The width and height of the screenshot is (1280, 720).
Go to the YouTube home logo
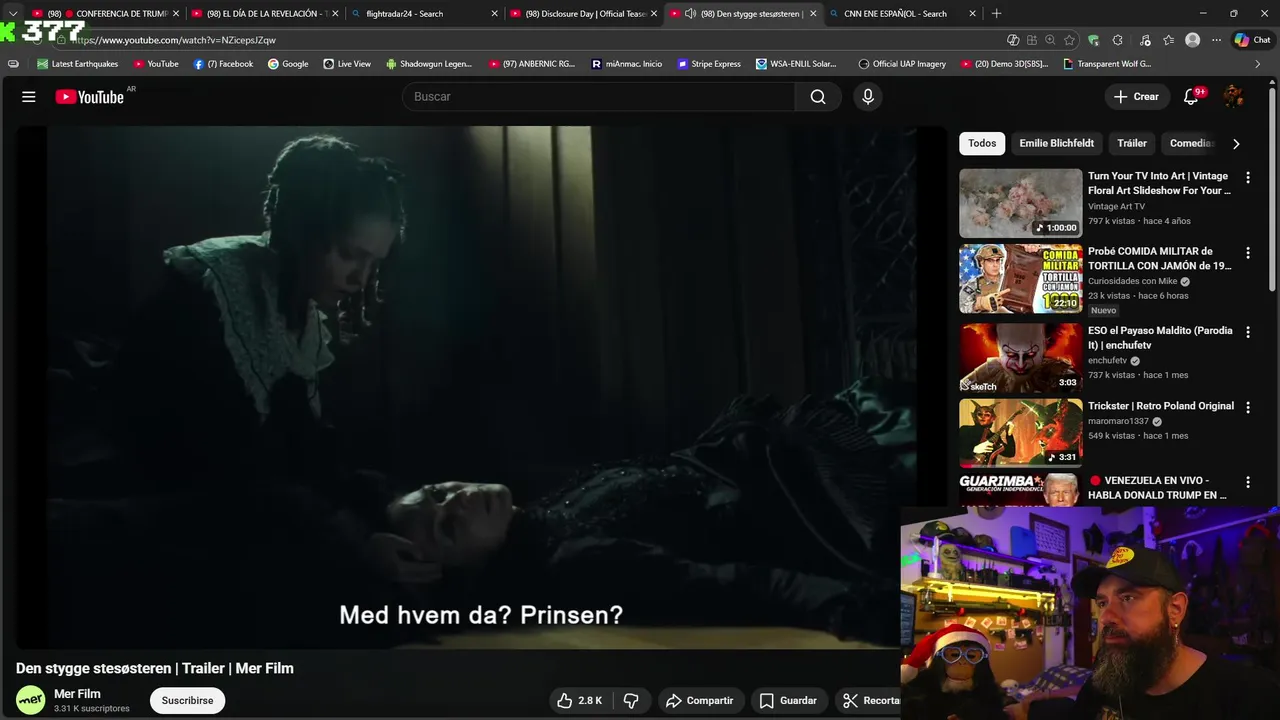coord(90,97)
